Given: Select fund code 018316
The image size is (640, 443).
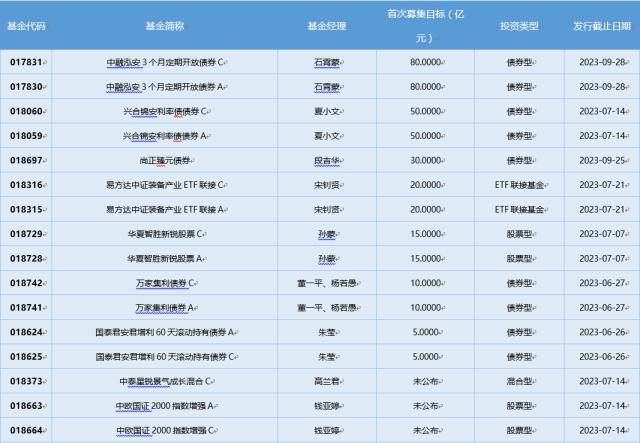Looking at the screenshot, I should (x=26, y=185).
